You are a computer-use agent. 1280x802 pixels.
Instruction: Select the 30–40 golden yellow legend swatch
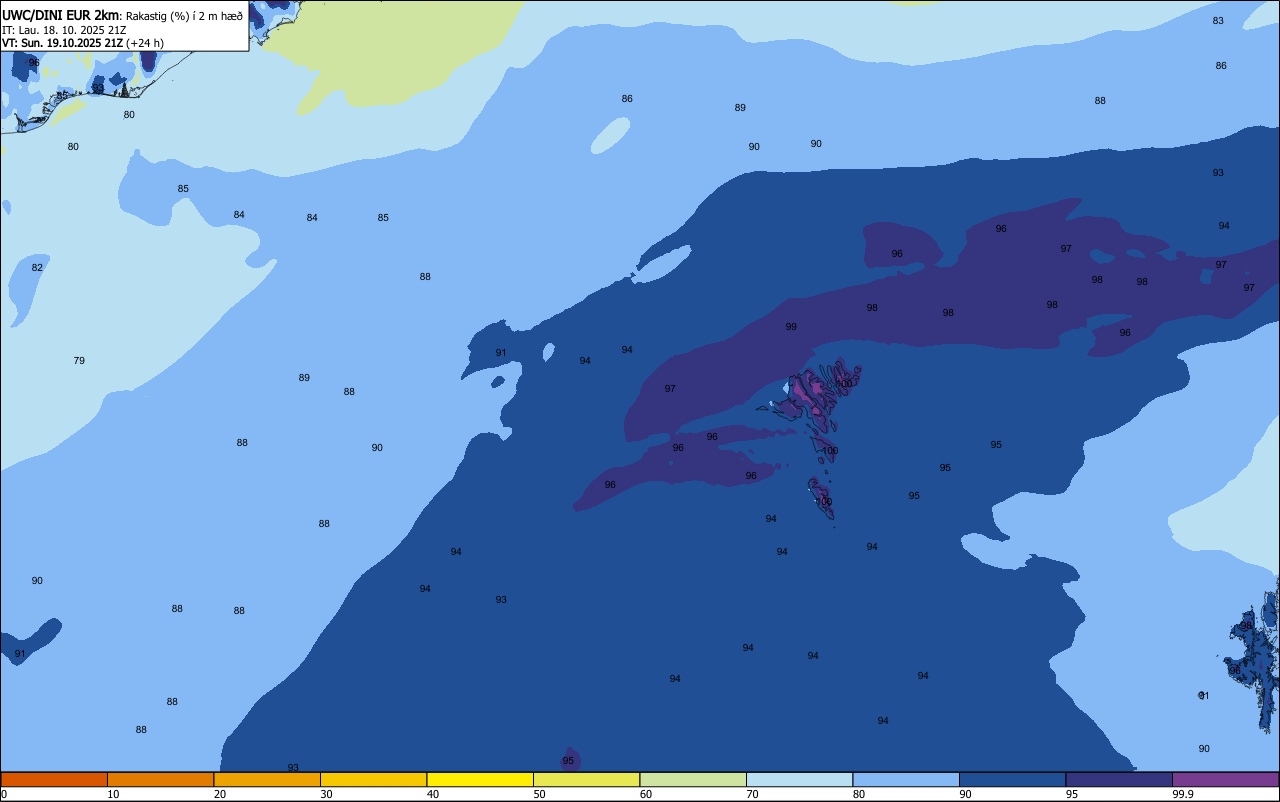[373, 779]
